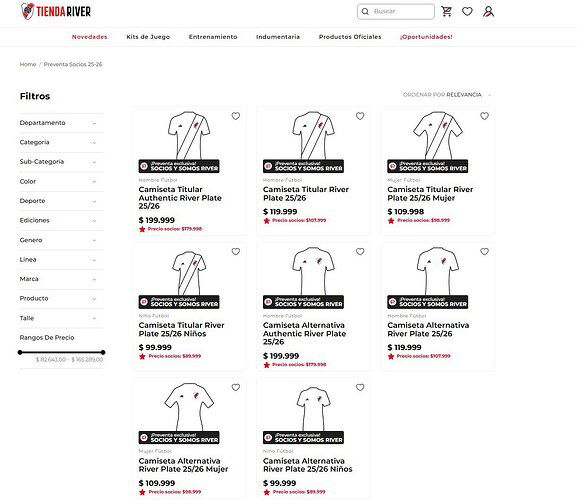Open the Novedades menu

point(89,37)
